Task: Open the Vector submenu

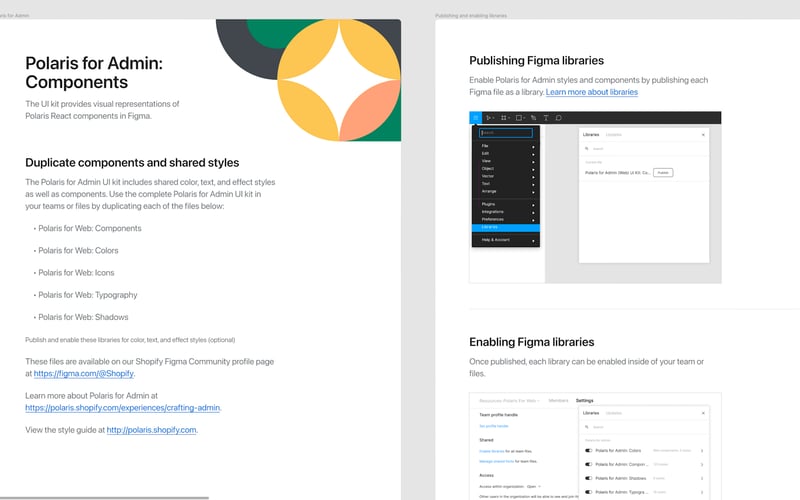Action: (506, 176)
